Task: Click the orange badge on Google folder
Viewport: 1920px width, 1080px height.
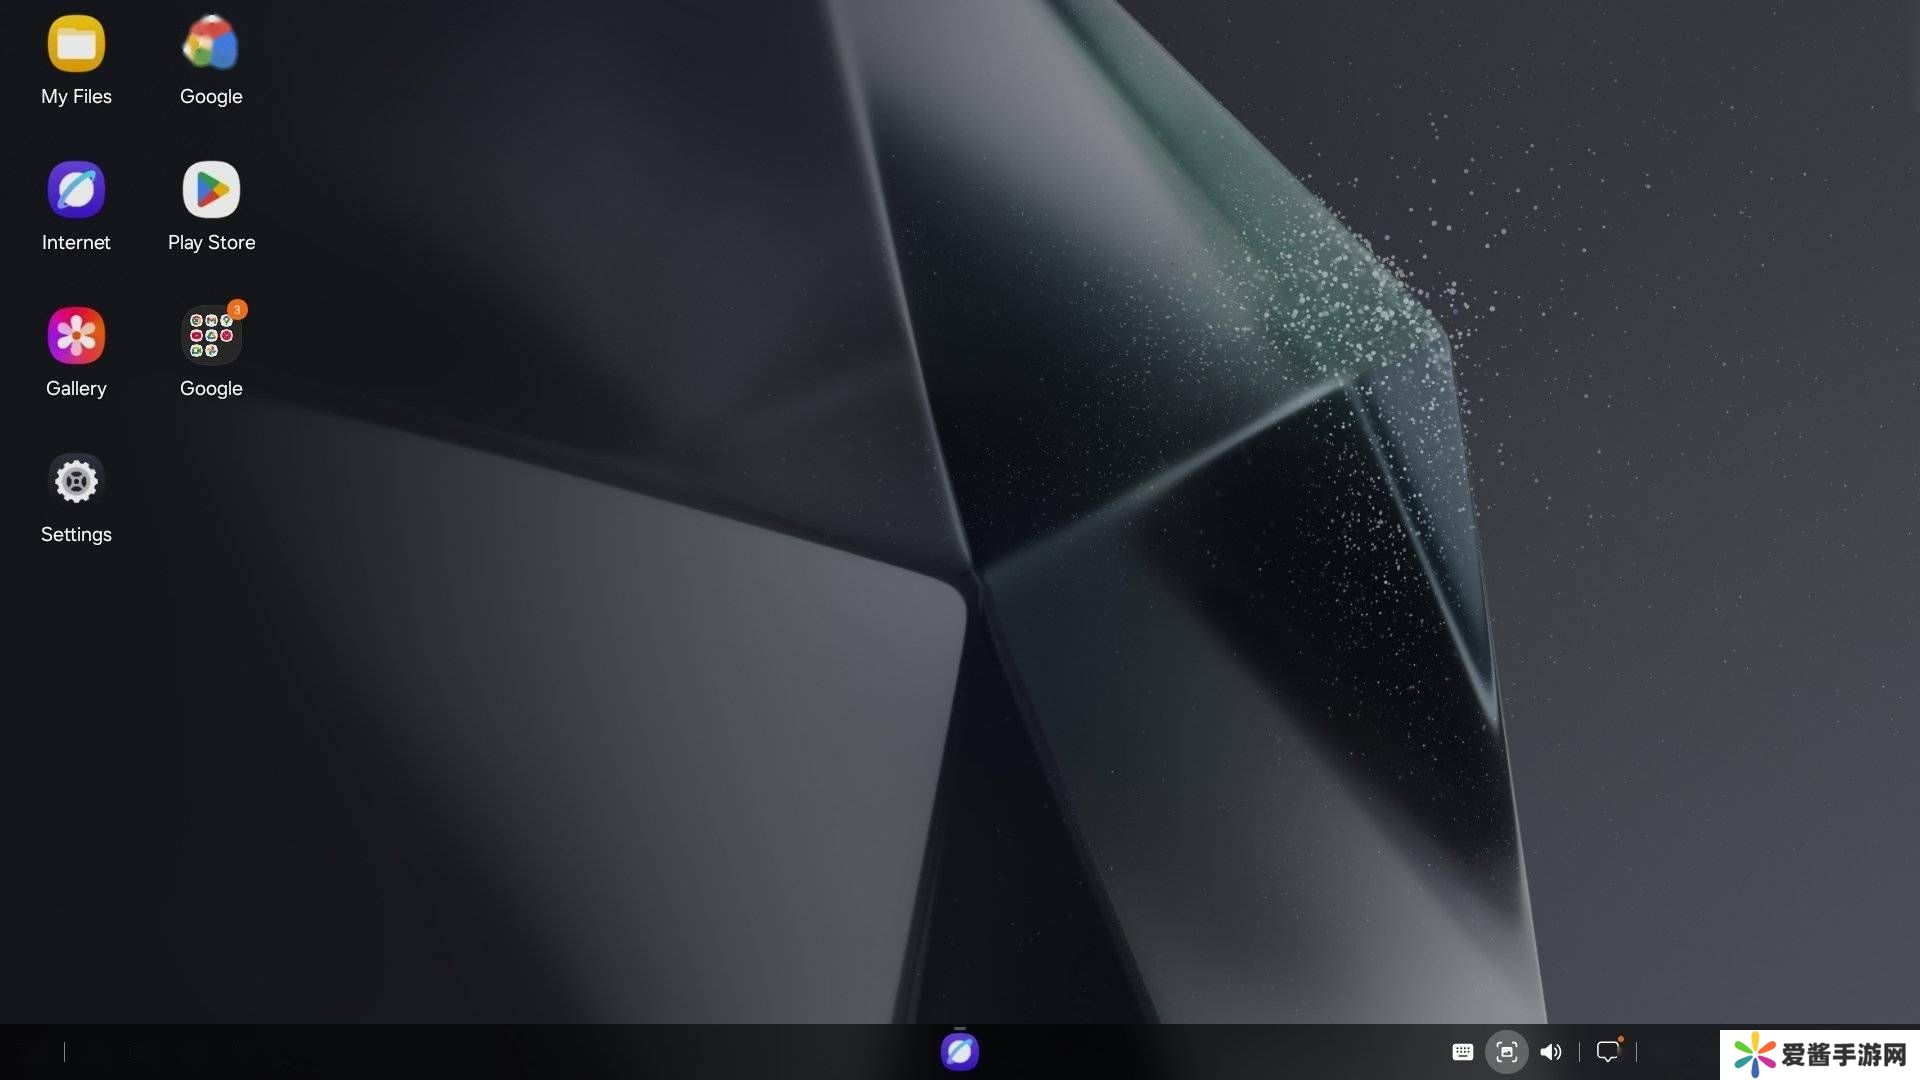Action: coord(237,309)
